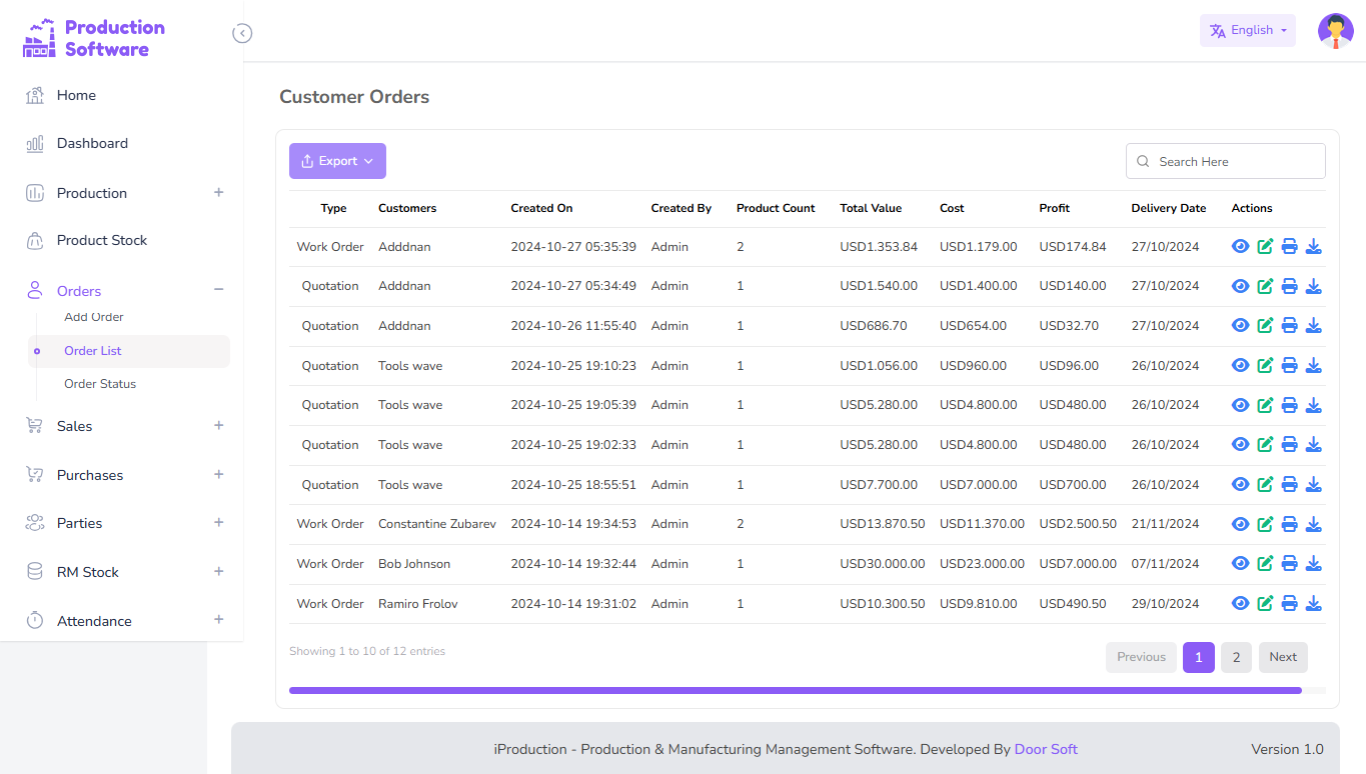
Task: Print the Ramiro Frolov work order
Action: (x=1289, y=603)
